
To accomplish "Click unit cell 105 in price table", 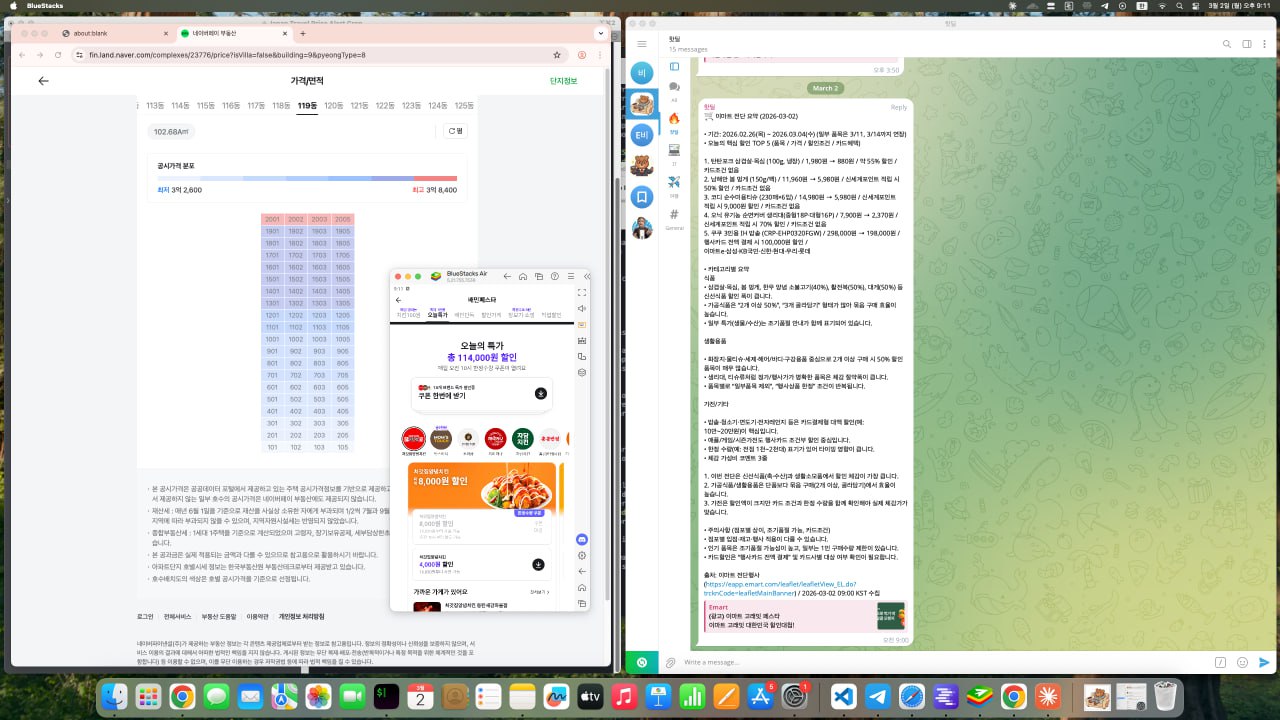I will click(343, 447).
